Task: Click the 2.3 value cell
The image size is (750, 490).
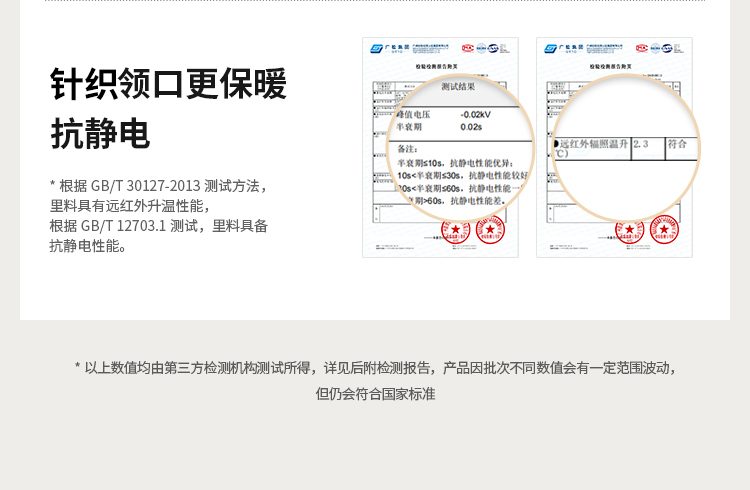Action: click(x=648, y=148)
